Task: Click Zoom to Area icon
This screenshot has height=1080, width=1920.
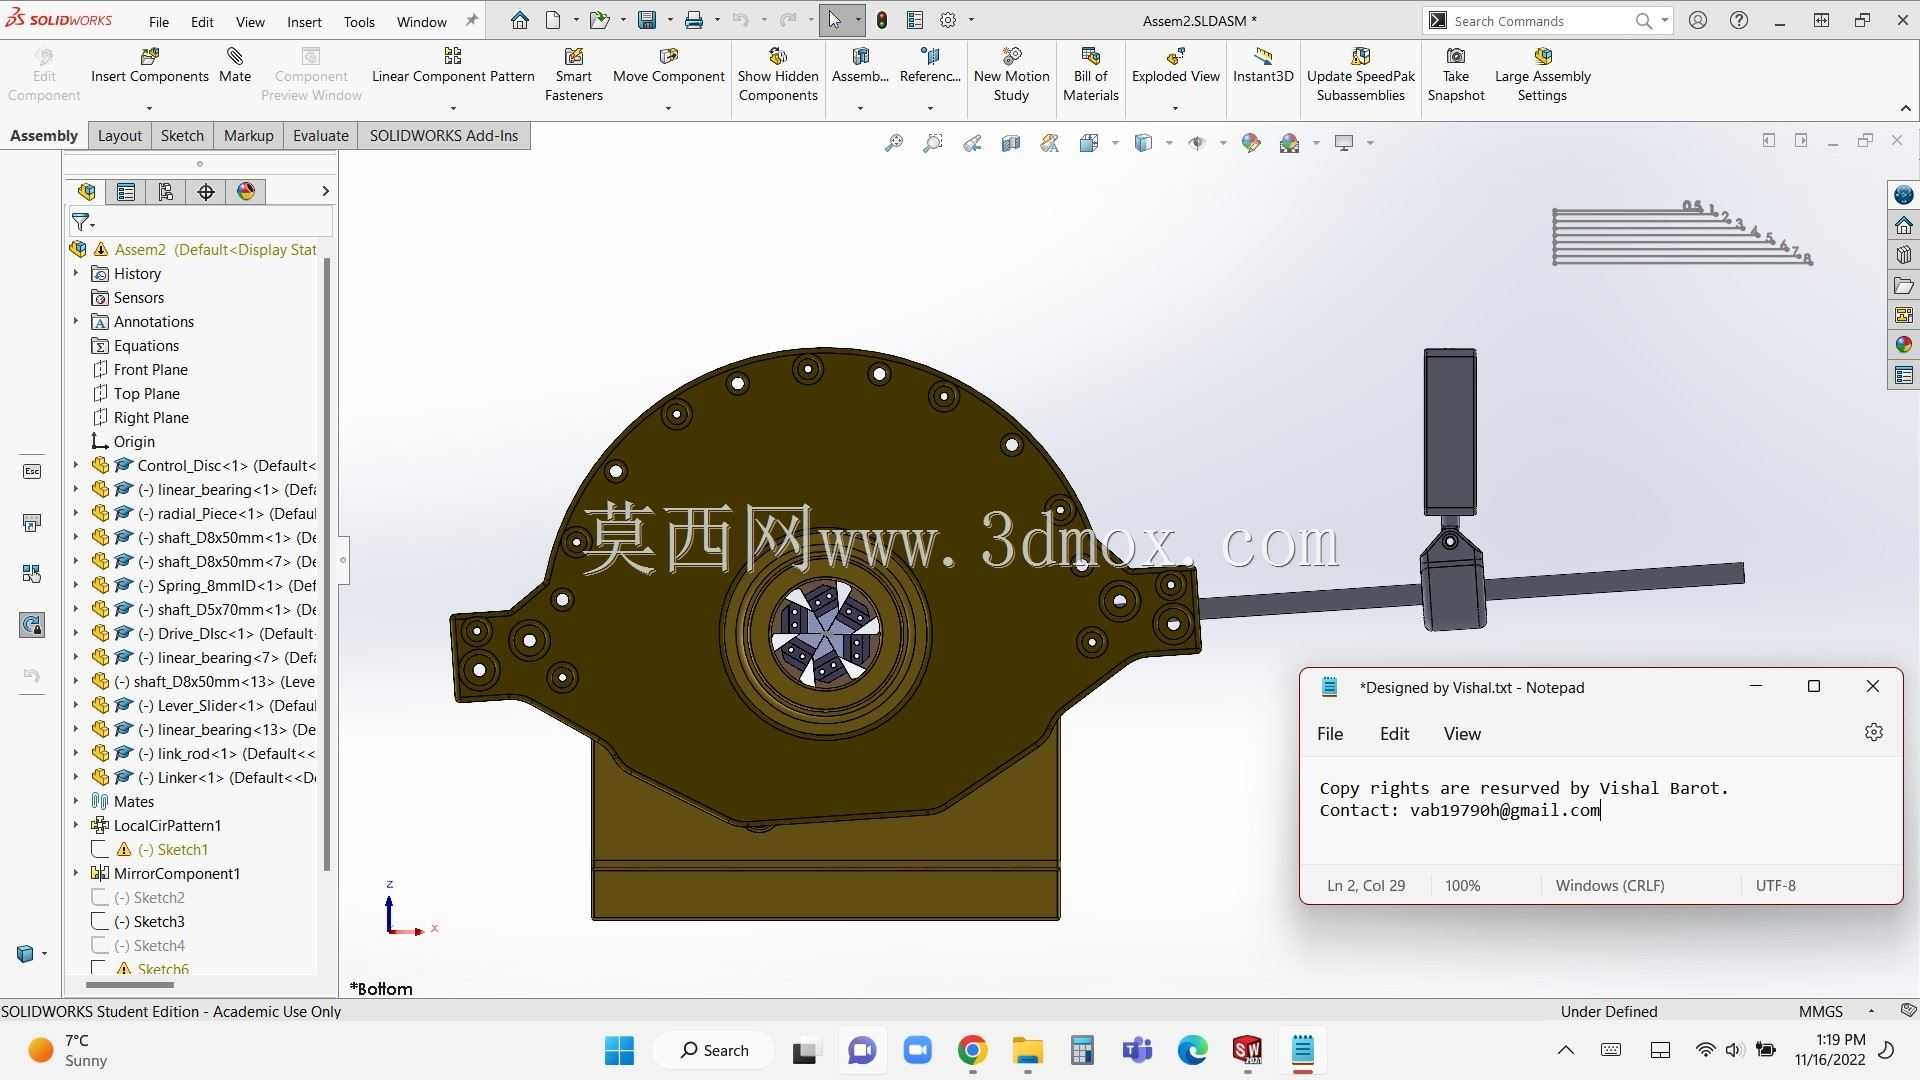Action: (932, 143)
